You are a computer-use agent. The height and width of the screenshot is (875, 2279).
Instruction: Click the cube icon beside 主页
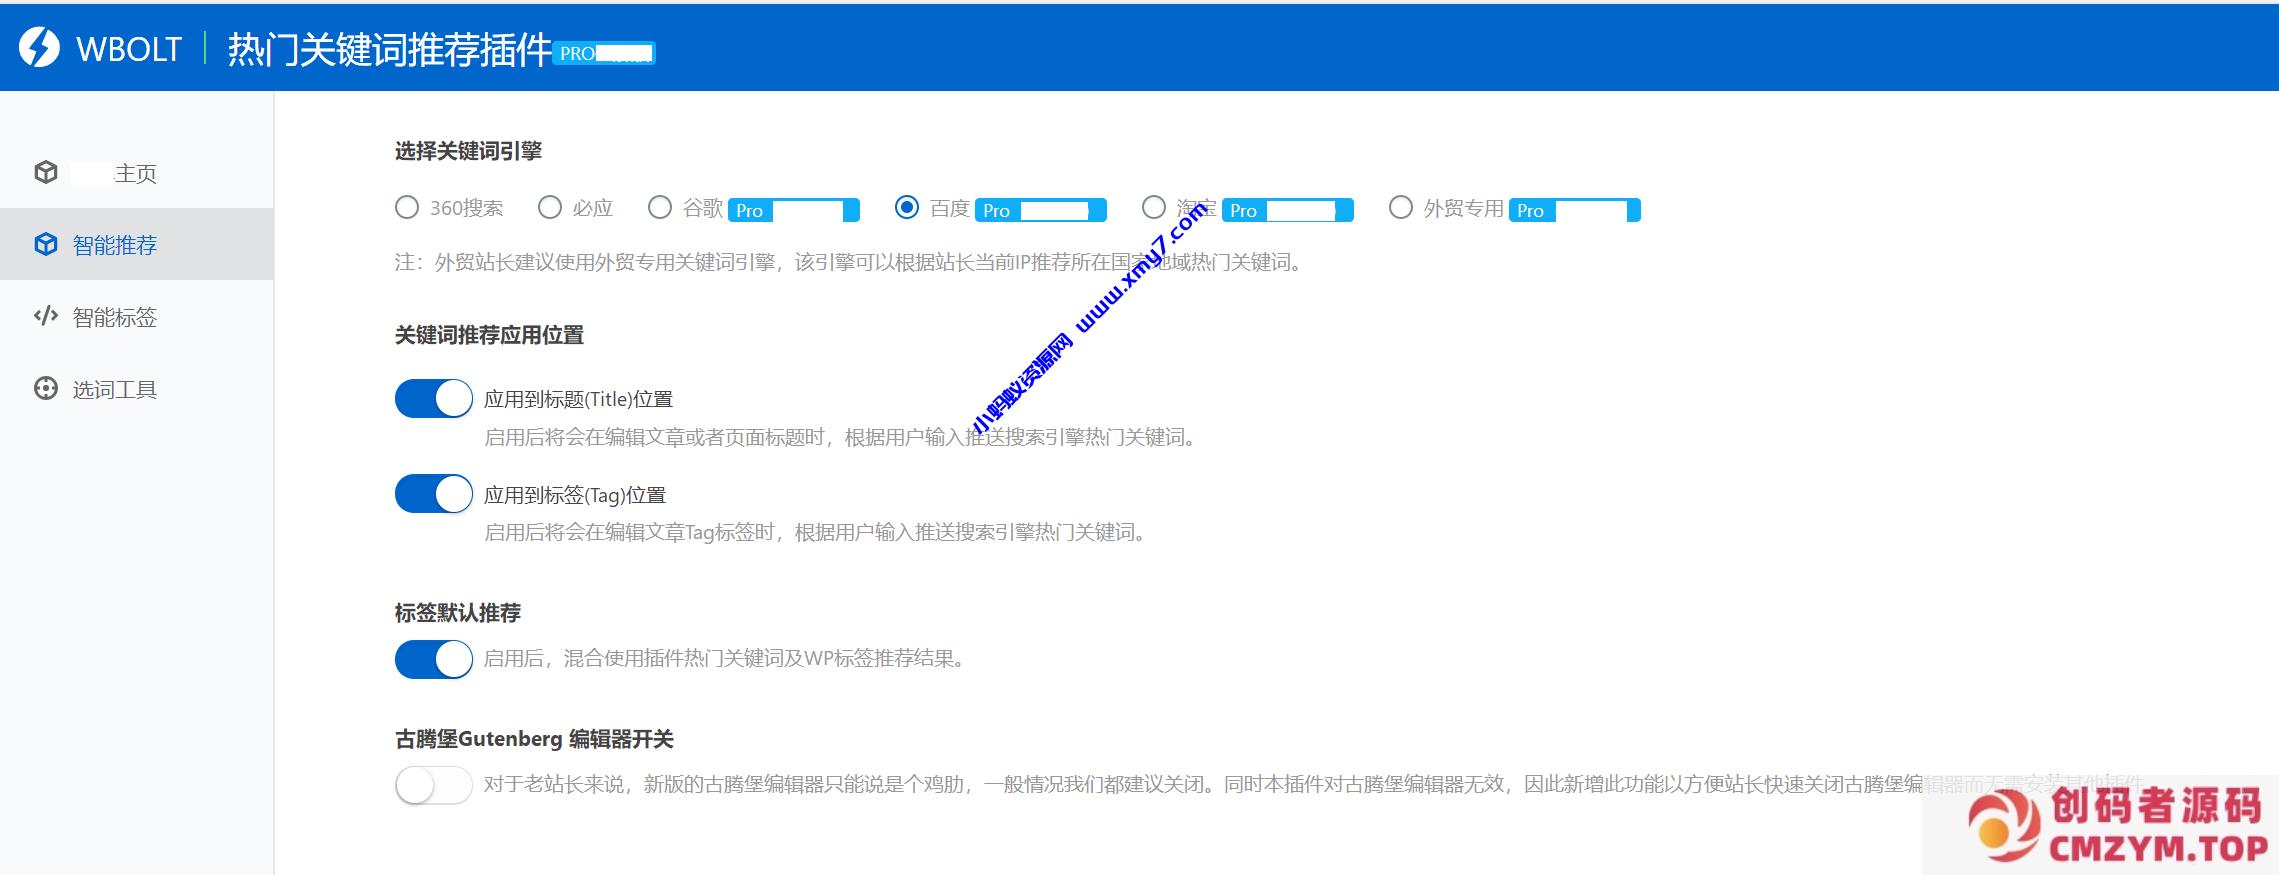tap(46, 172)
